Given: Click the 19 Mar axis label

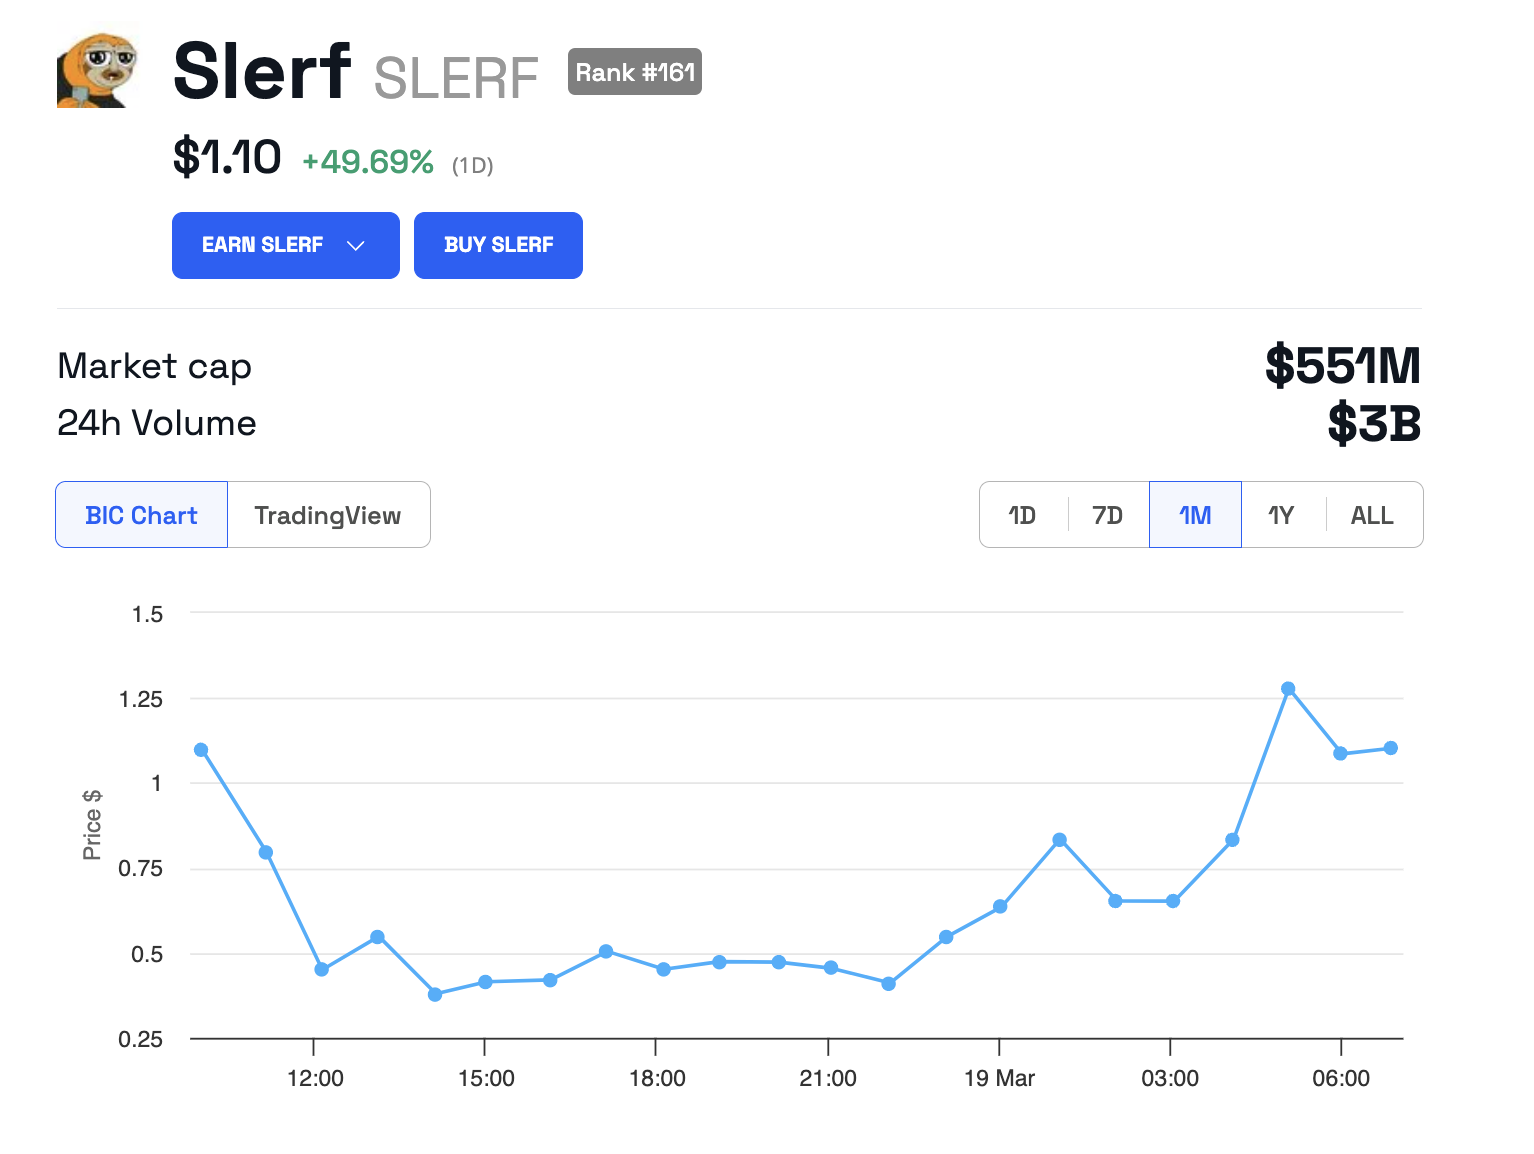Looking at the screenshot, I should click(999, 1078).
